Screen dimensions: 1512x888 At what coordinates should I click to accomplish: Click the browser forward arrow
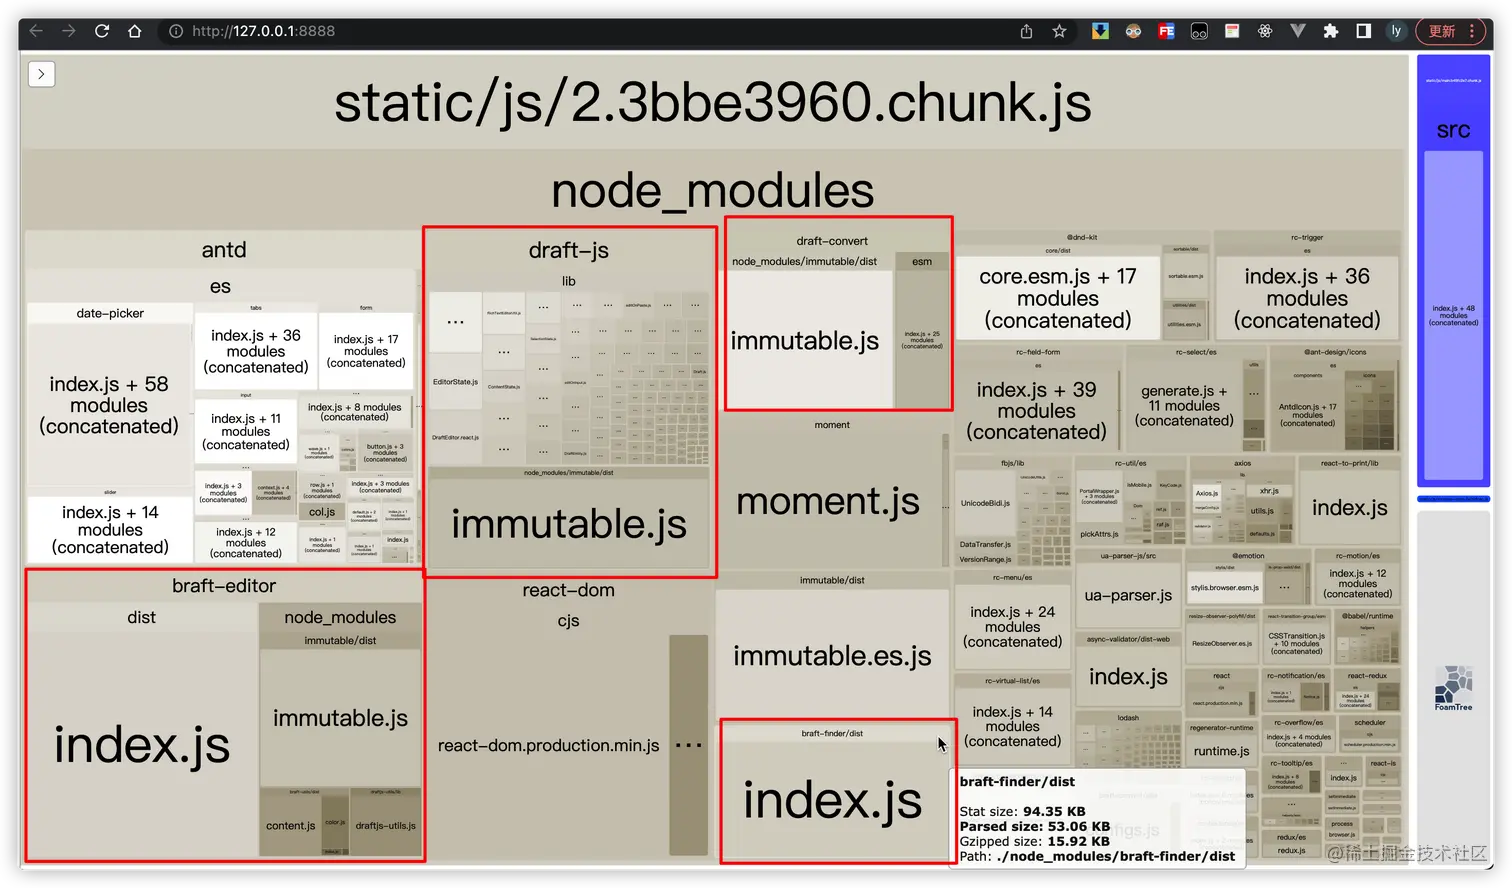click(68, 31)
